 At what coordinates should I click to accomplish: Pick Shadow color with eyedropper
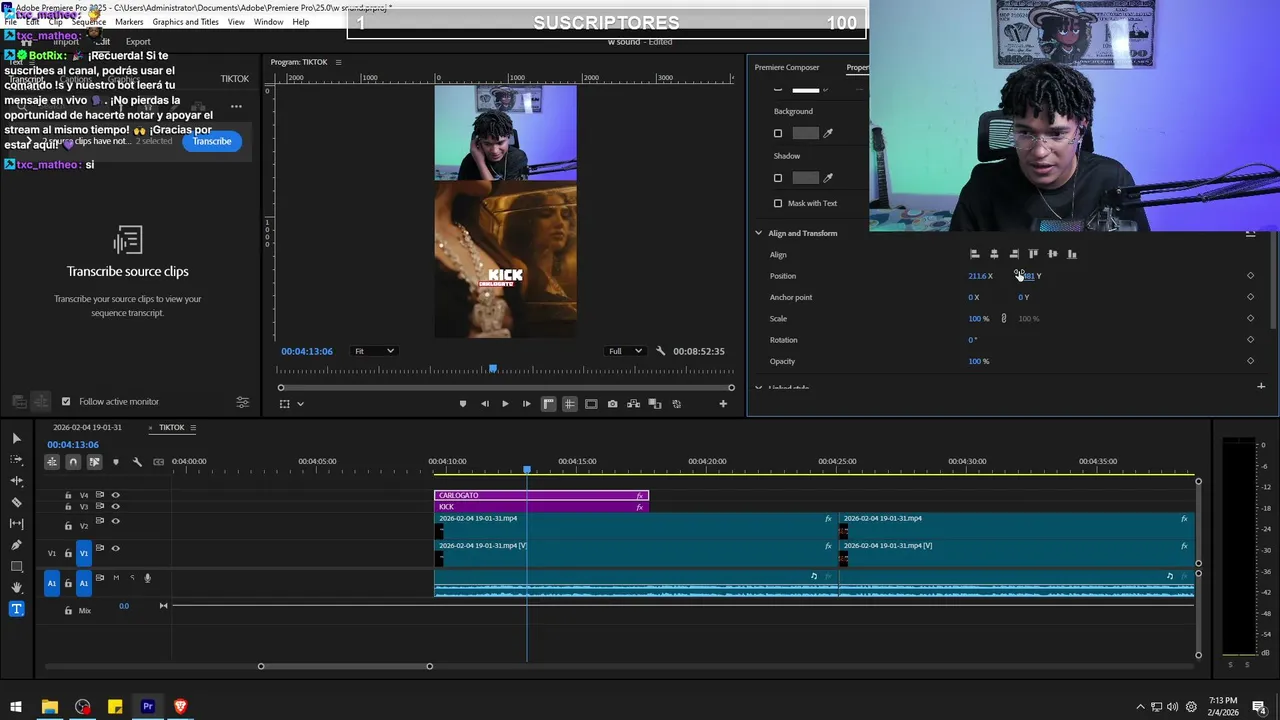point(828,178)
